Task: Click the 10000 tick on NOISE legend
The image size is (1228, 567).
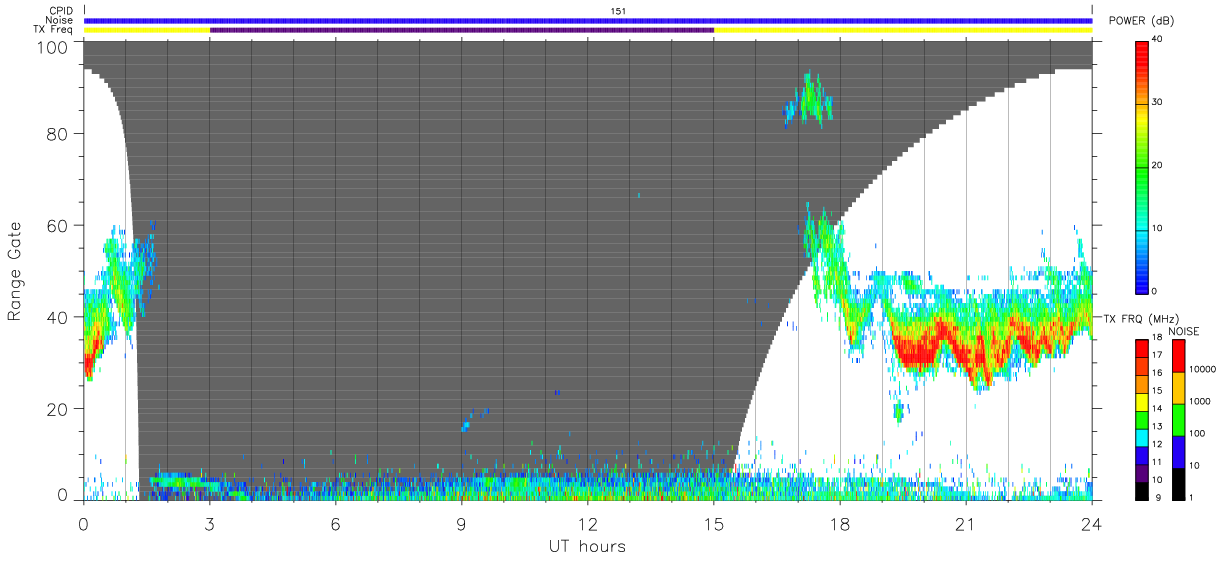Action: [1203, 368]
